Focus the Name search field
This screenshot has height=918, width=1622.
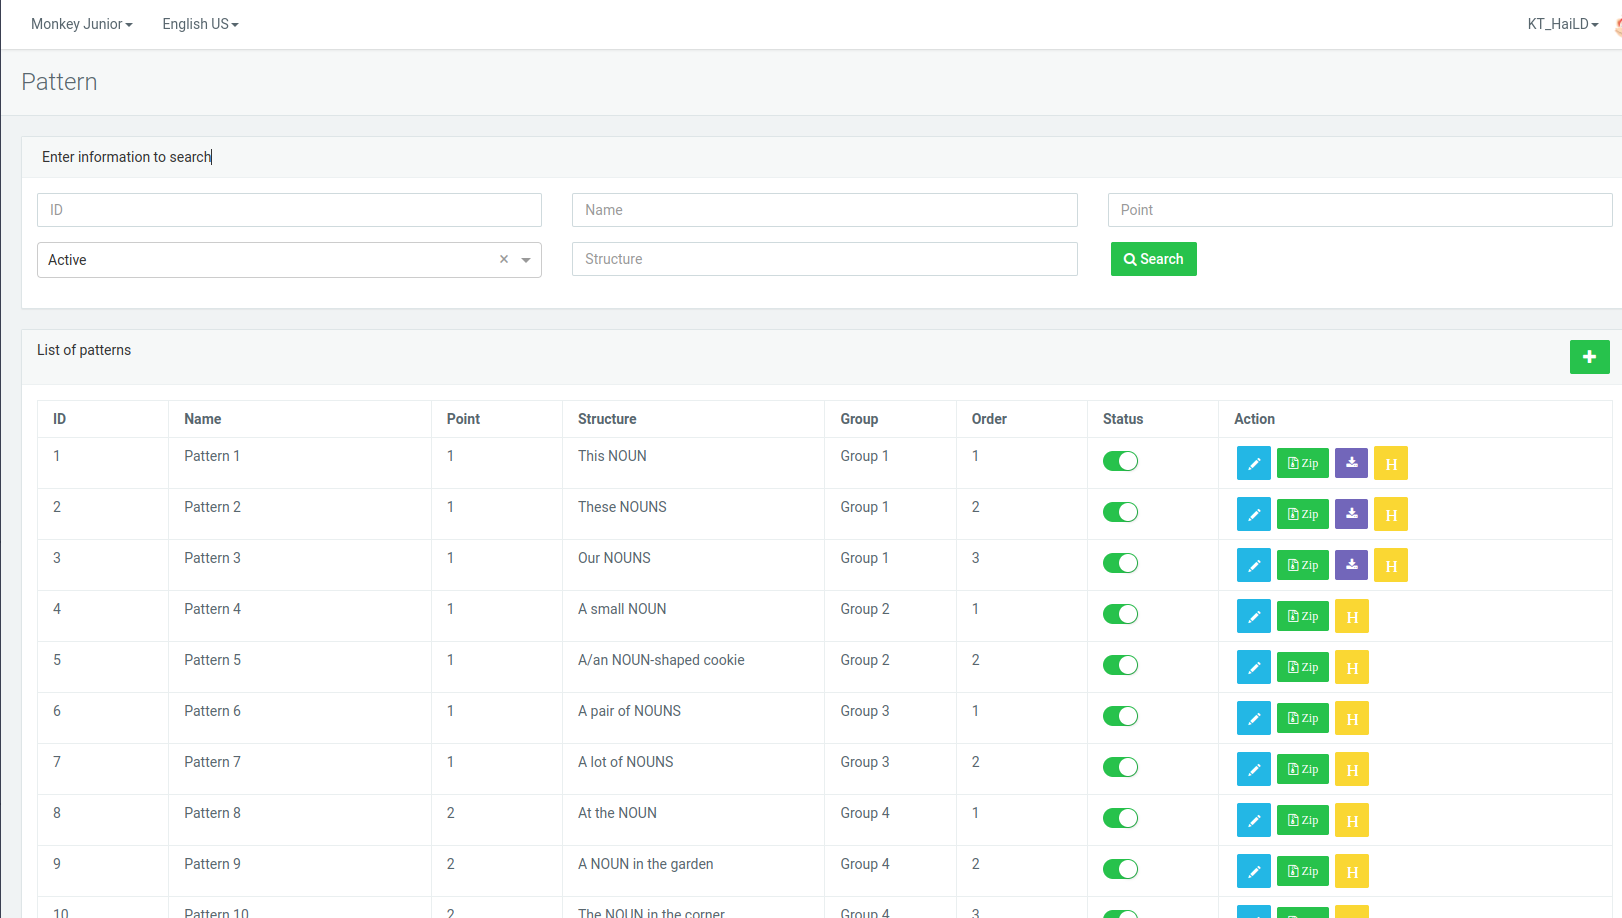(824, 210)
